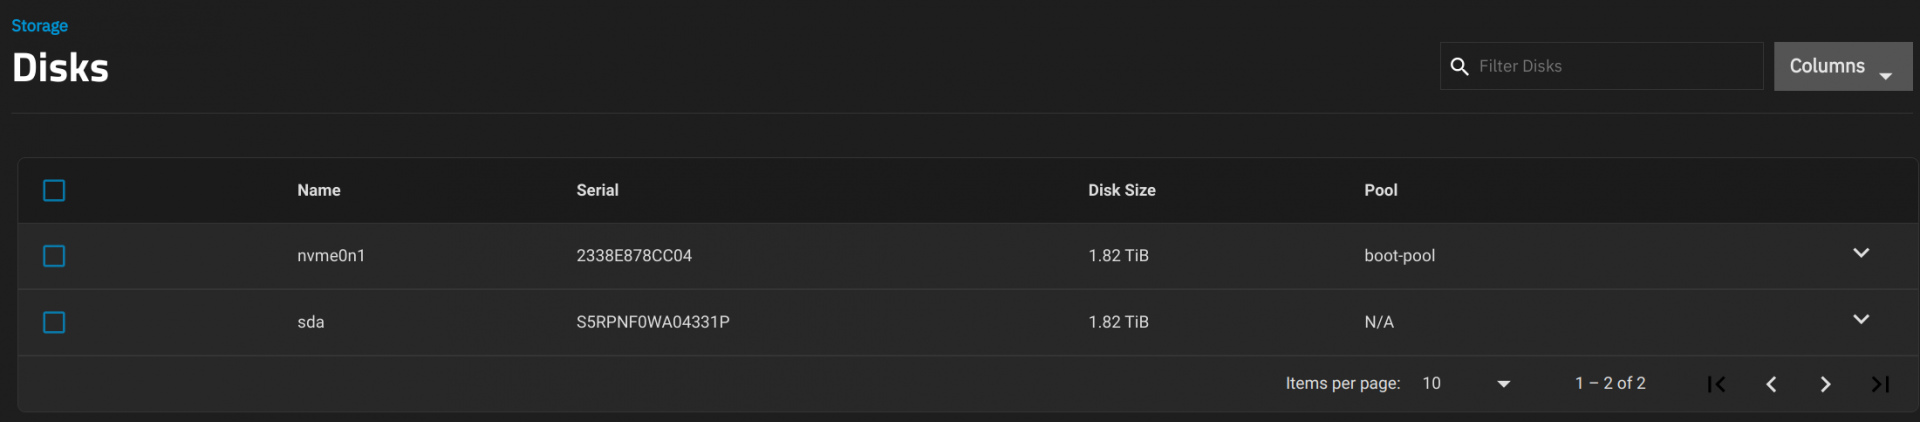Expand the sda disk row chevron
Viewport: 1920px width, 422px height.
1861,319
